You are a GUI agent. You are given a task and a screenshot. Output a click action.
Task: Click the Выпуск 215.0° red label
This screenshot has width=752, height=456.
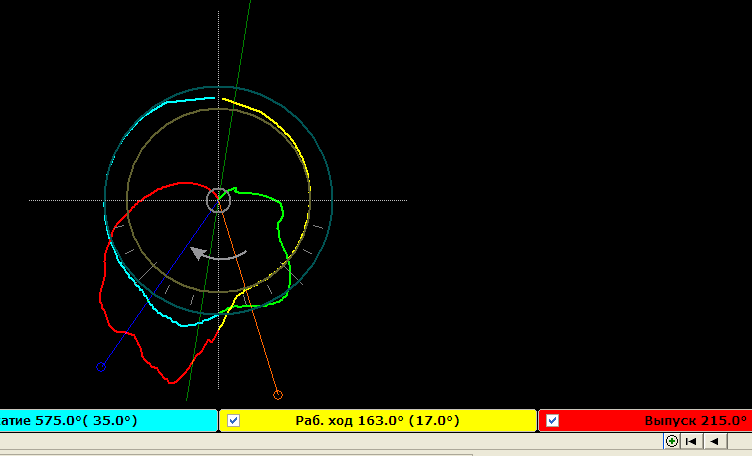695,421
